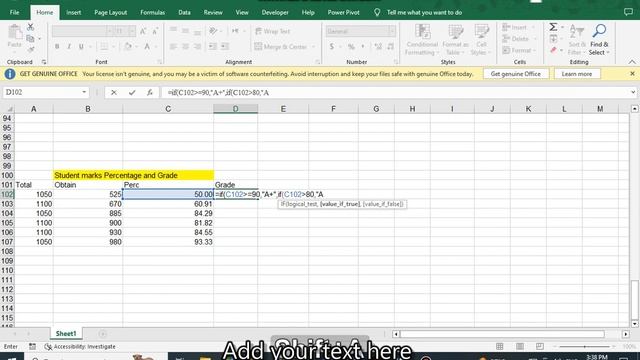Image resolution: width=640 pixels, height=360 pixels.
Task: Click the Middle Align icon
Action: click(x=185, y=31)
